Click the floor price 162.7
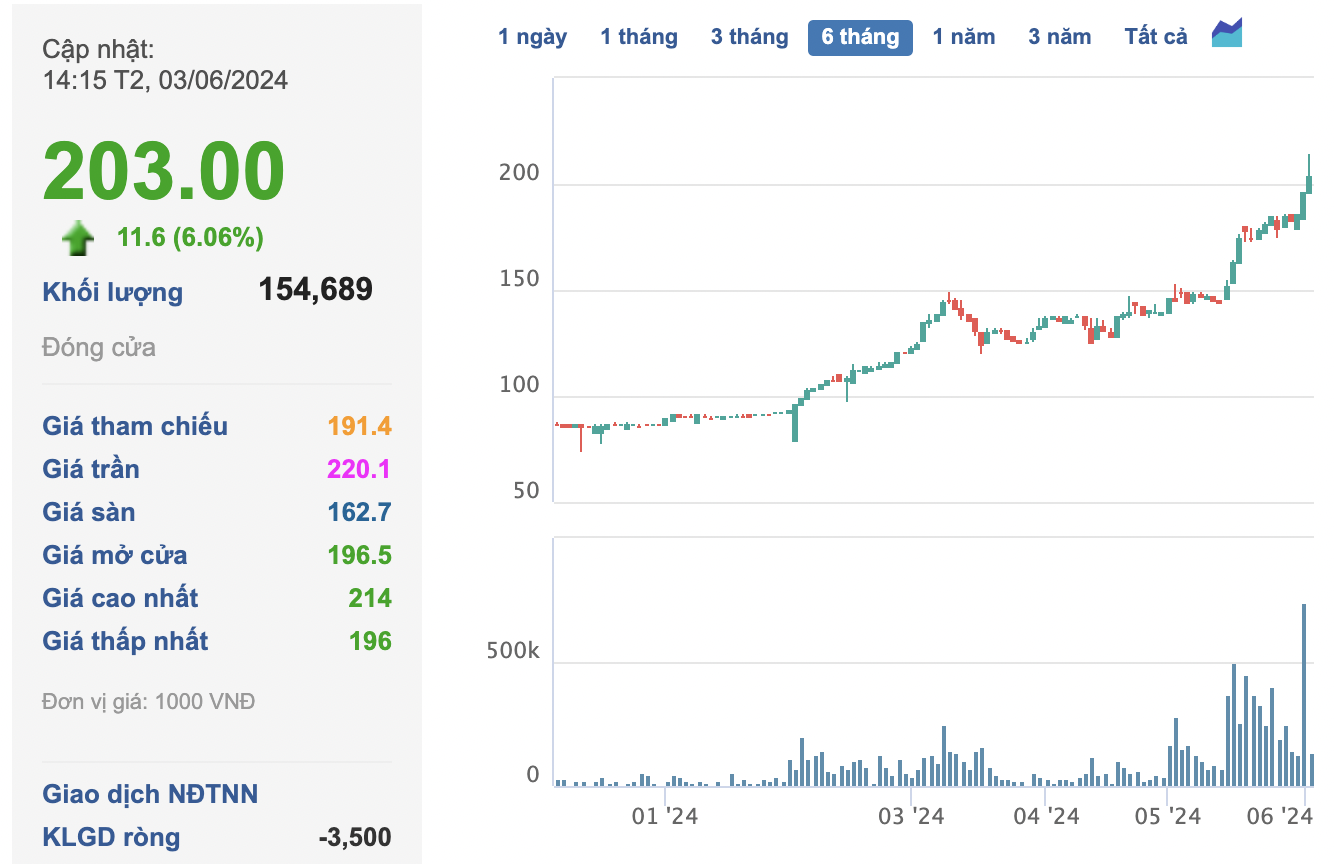The width and height of the screenshot is (1334, 864). coord(360,512)
